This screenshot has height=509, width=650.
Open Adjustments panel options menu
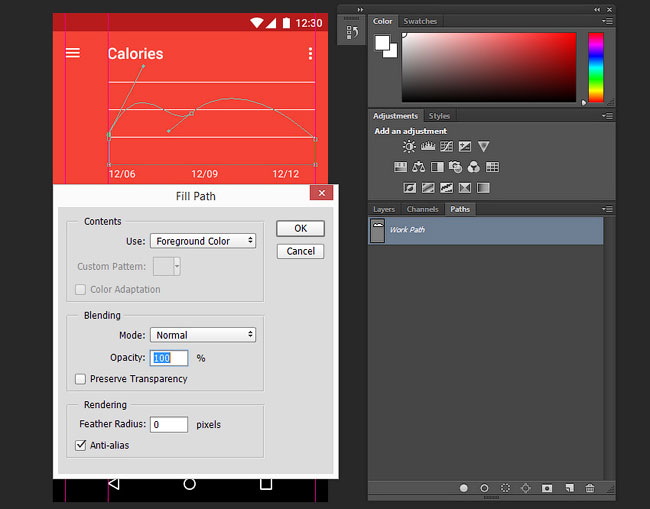(x=608, y=116)
